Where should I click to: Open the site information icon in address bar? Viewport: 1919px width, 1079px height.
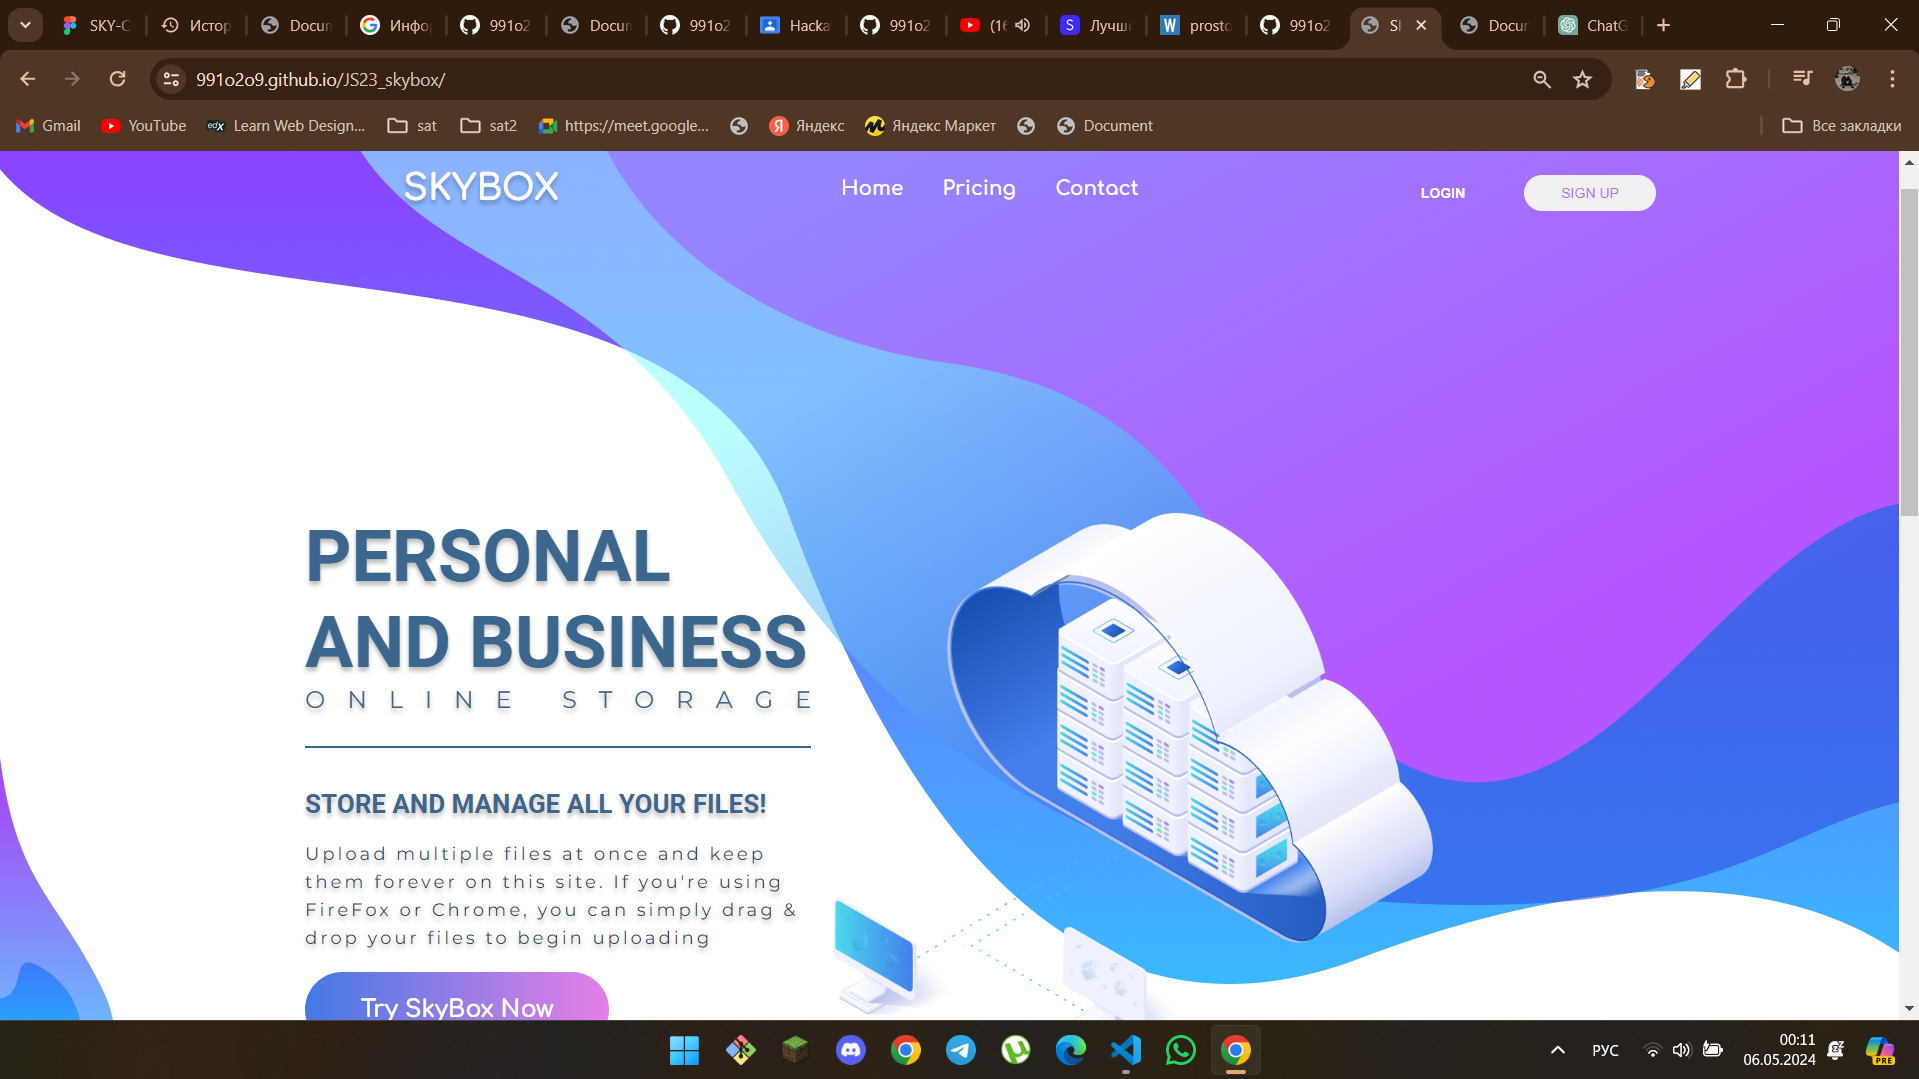(x=172, y=79)
